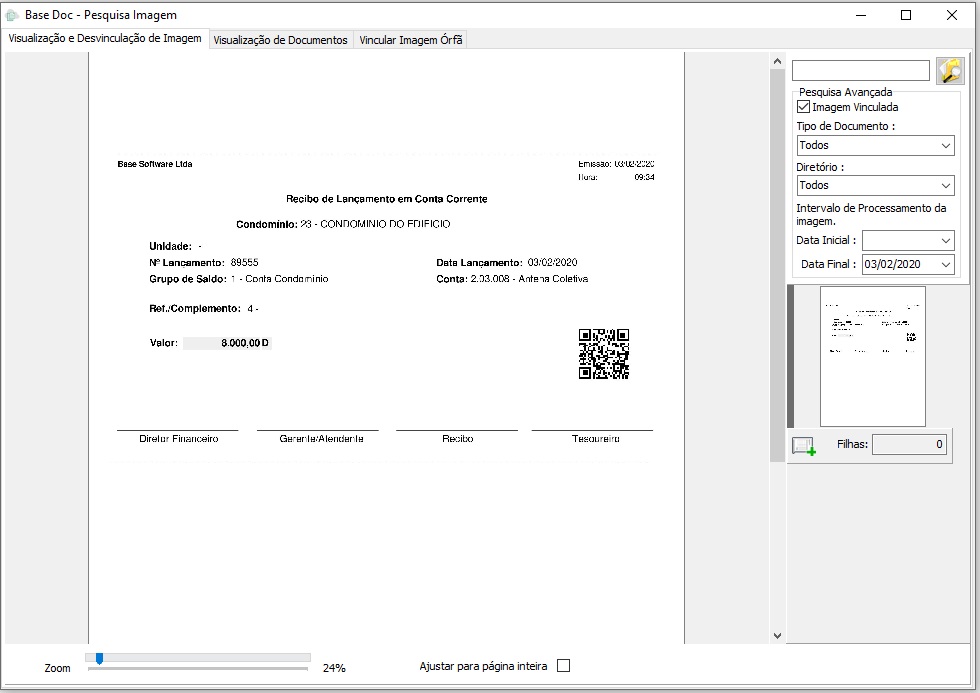
Task: Click the scrollbar up arrow
Action: coord(777,61)
